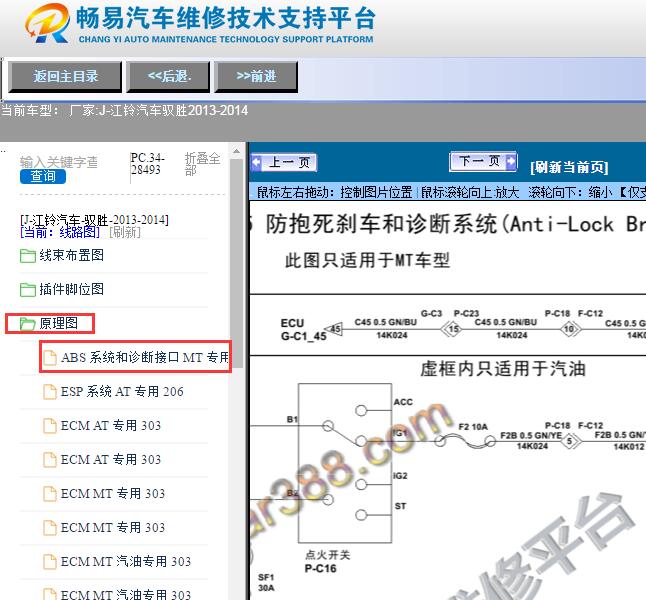
Task: Click the J-江铃汽车-驭胜-2013-2014 label
Action: coord(94,220)
